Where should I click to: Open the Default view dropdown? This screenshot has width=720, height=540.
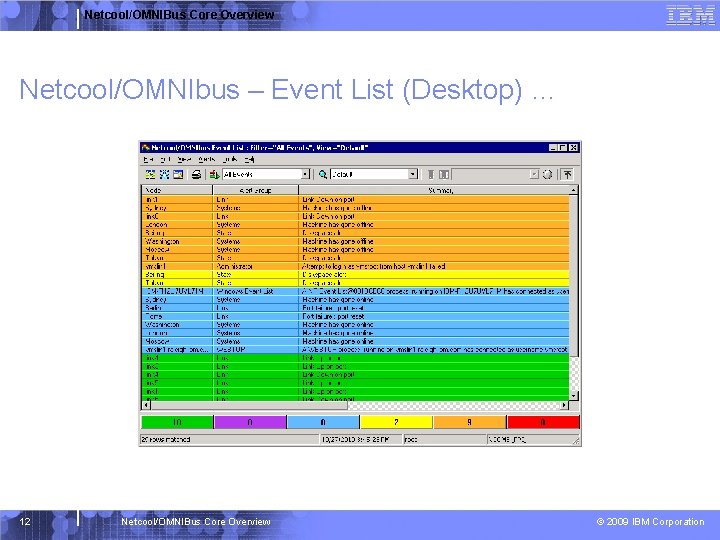[413, 174]
